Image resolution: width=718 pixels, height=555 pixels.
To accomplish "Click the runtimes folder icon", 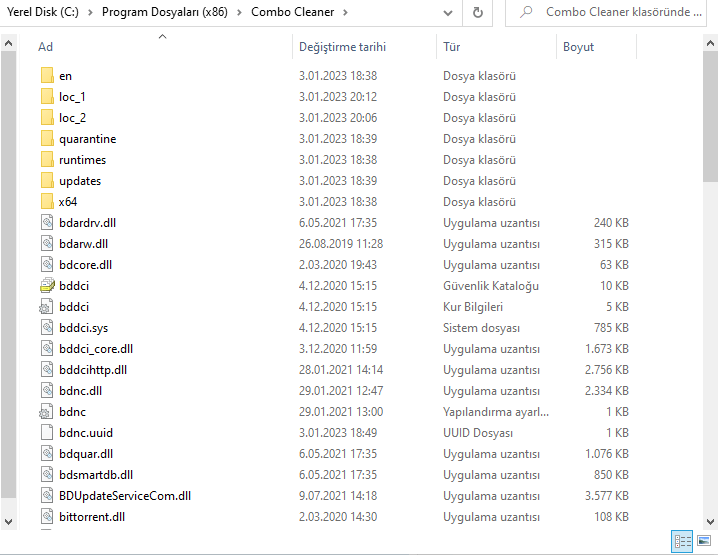I will pyautogui.click(x=47, y=160).
